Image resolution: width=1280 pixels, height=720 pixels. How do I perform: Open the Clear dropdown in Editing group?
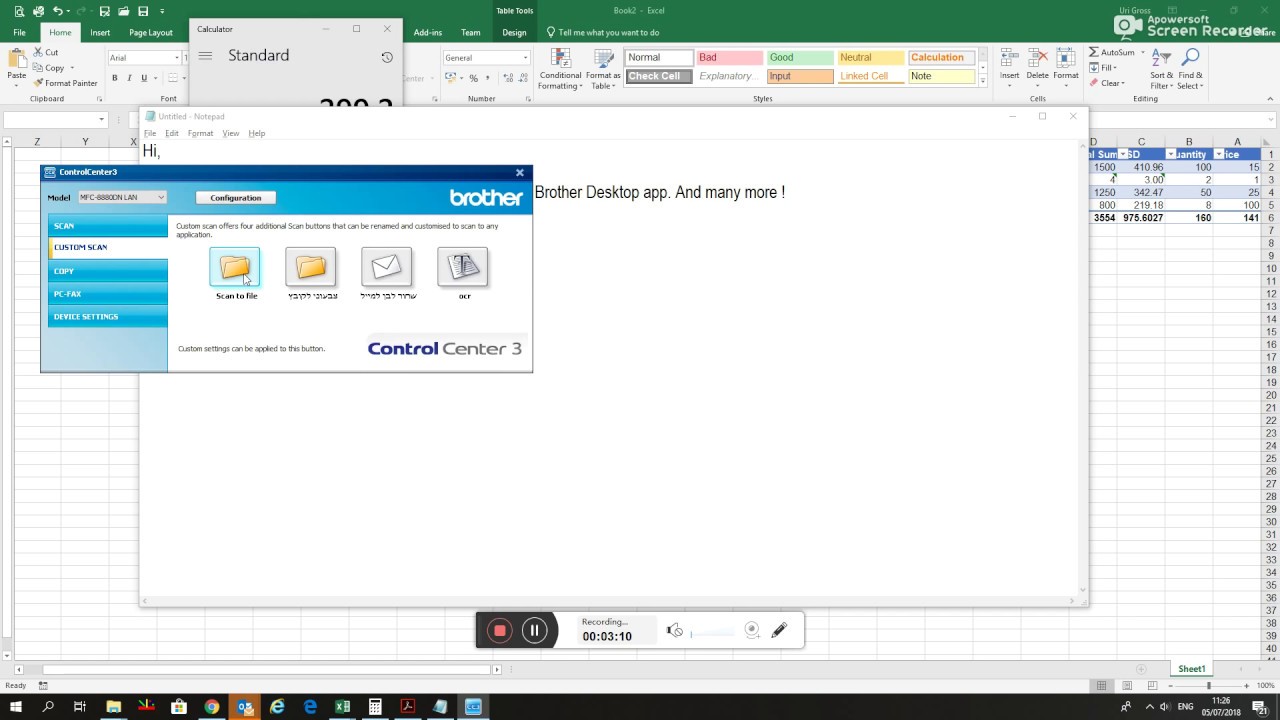coord(1107,83)
